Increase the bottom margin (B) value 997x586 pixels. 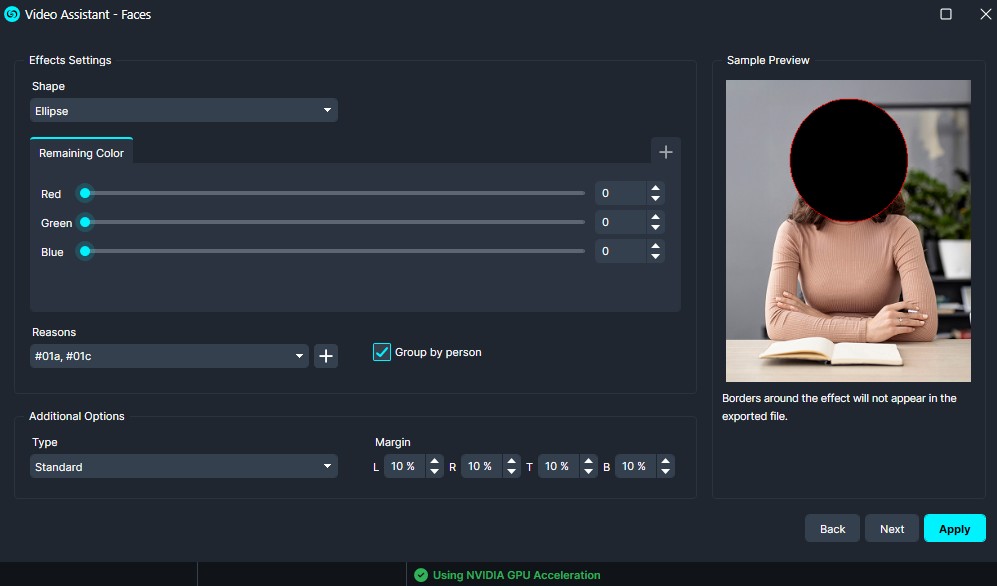point(665,461)
